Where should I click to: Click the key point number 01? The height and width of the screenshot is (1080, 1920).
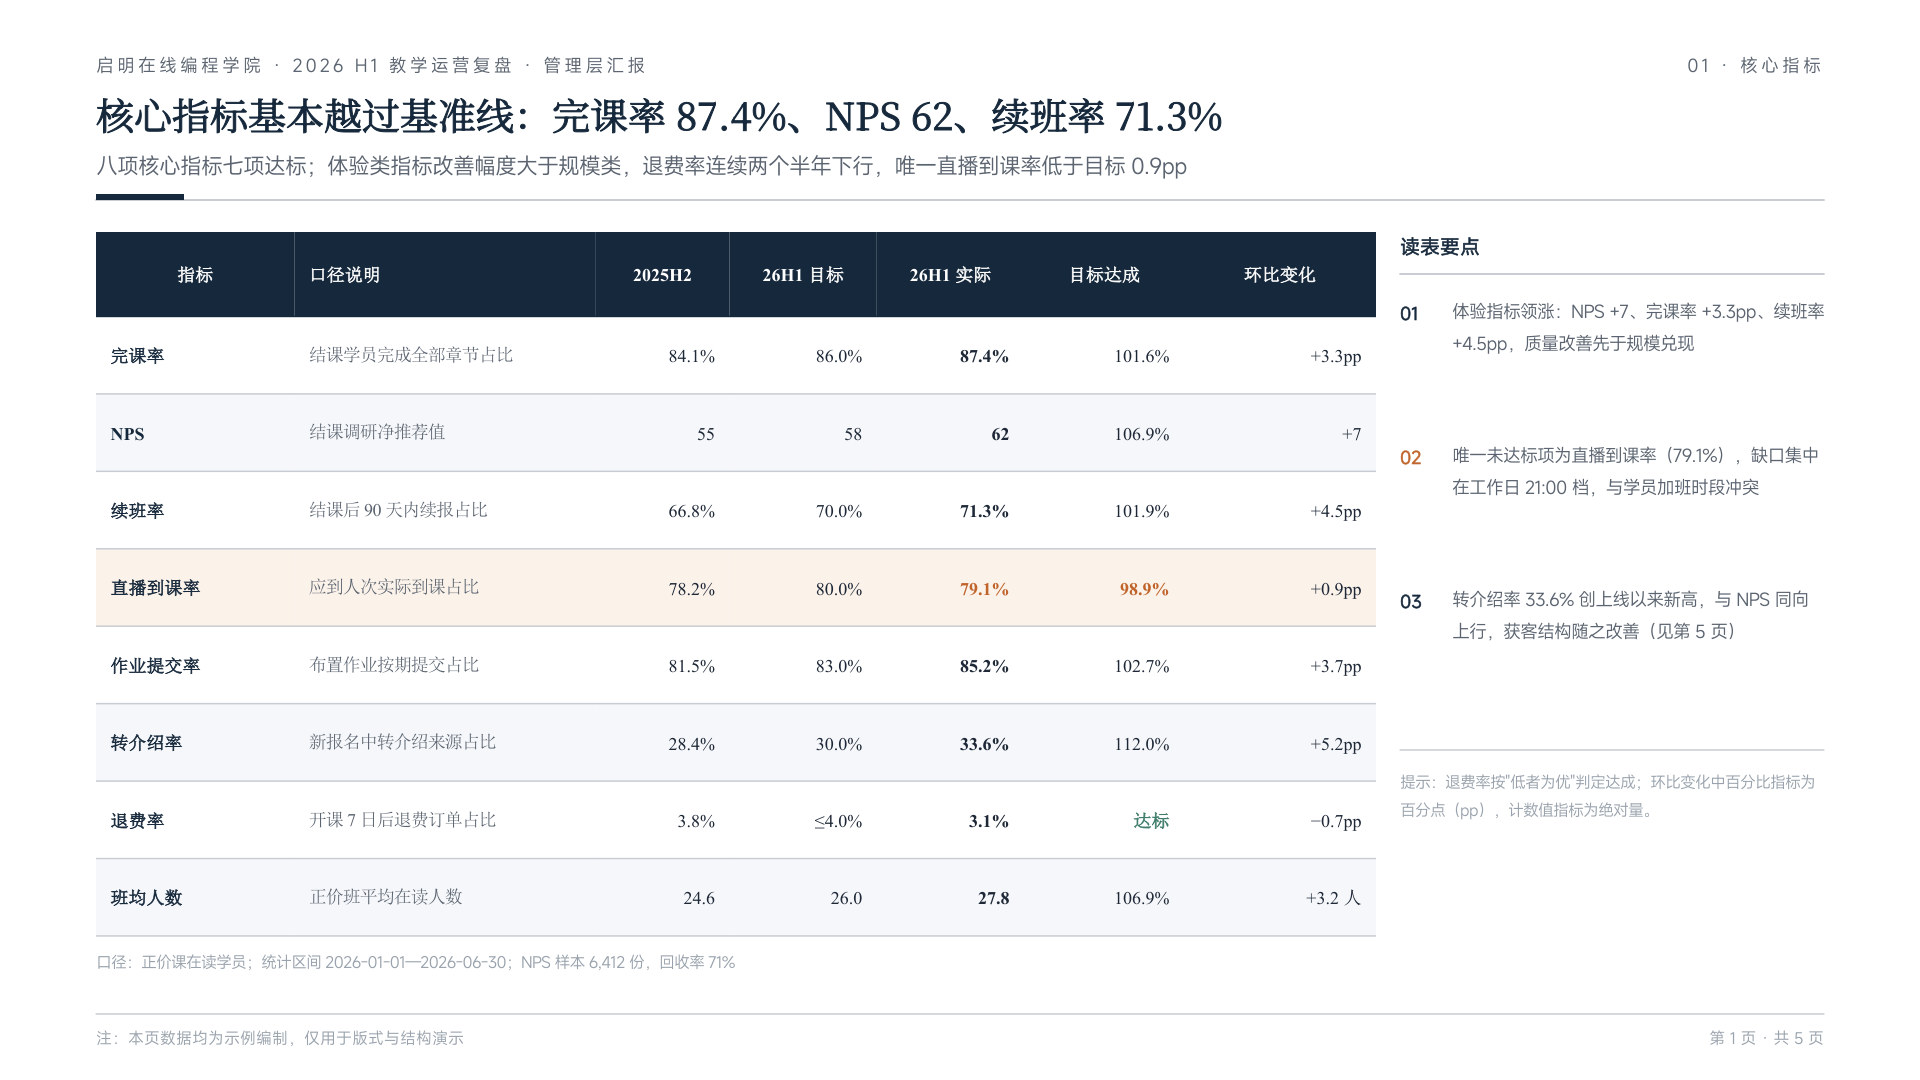coord(1409,314)
